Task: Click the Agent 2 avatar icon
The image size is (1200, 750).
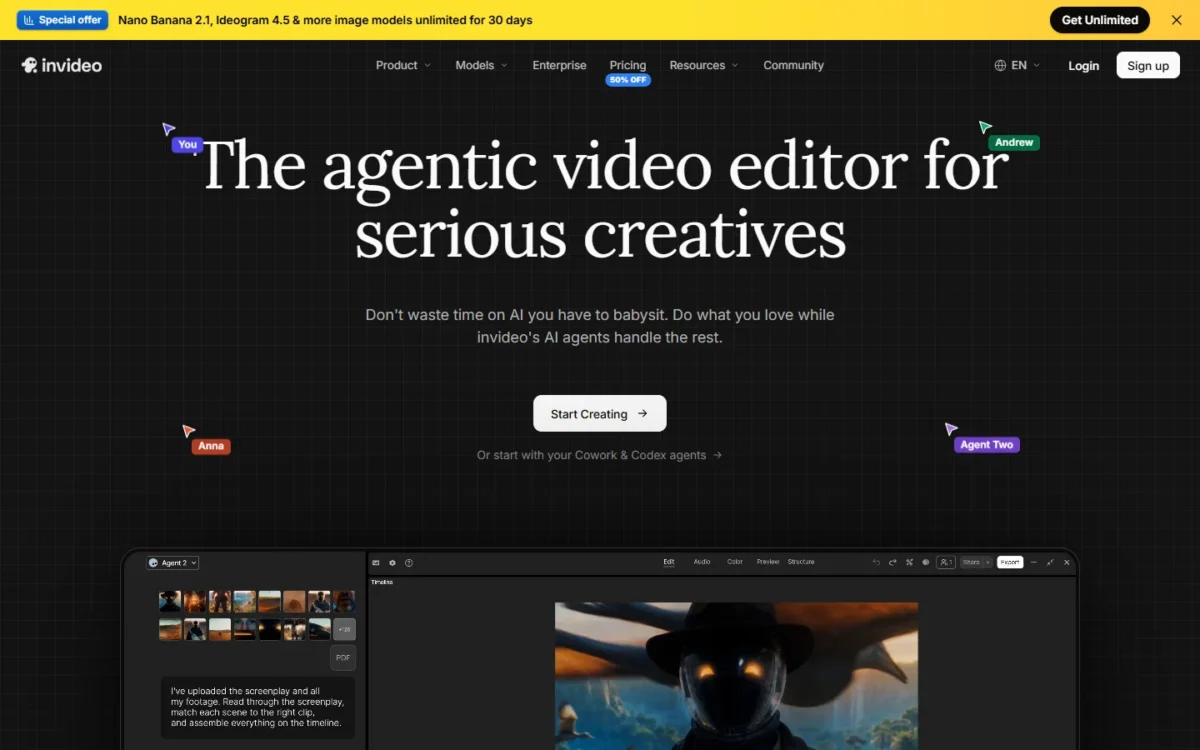Action: pyautogui.click(x=153, y=563)
